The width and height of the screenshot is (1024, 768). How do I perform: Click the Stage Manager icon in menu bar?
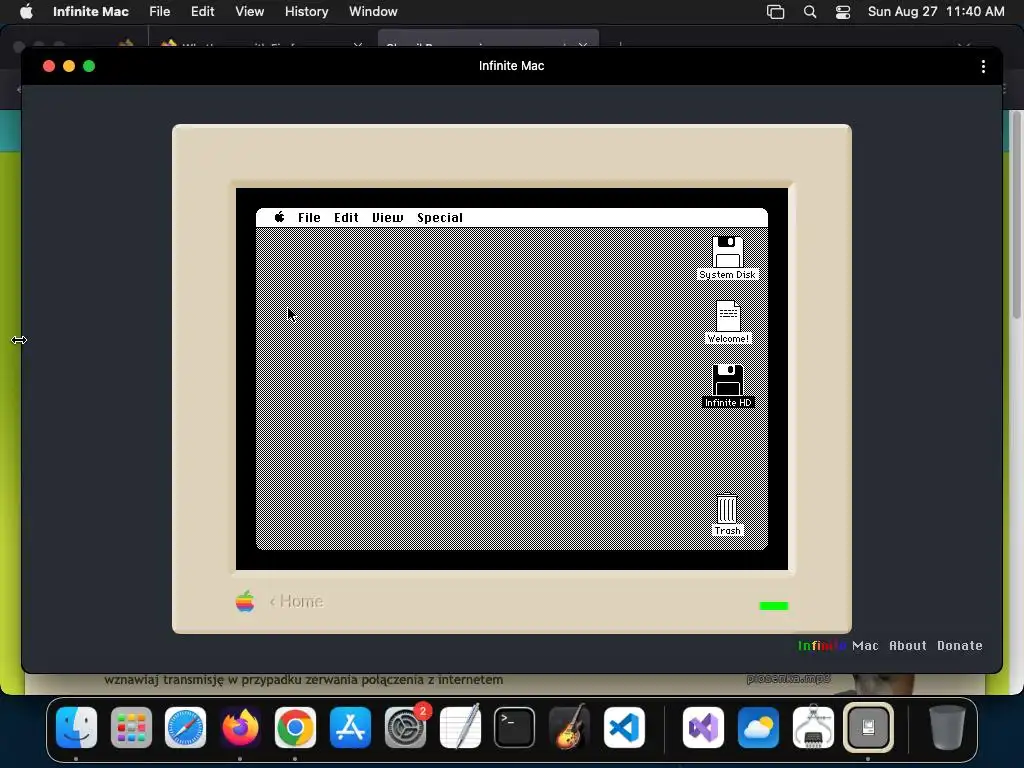(775, 12)
